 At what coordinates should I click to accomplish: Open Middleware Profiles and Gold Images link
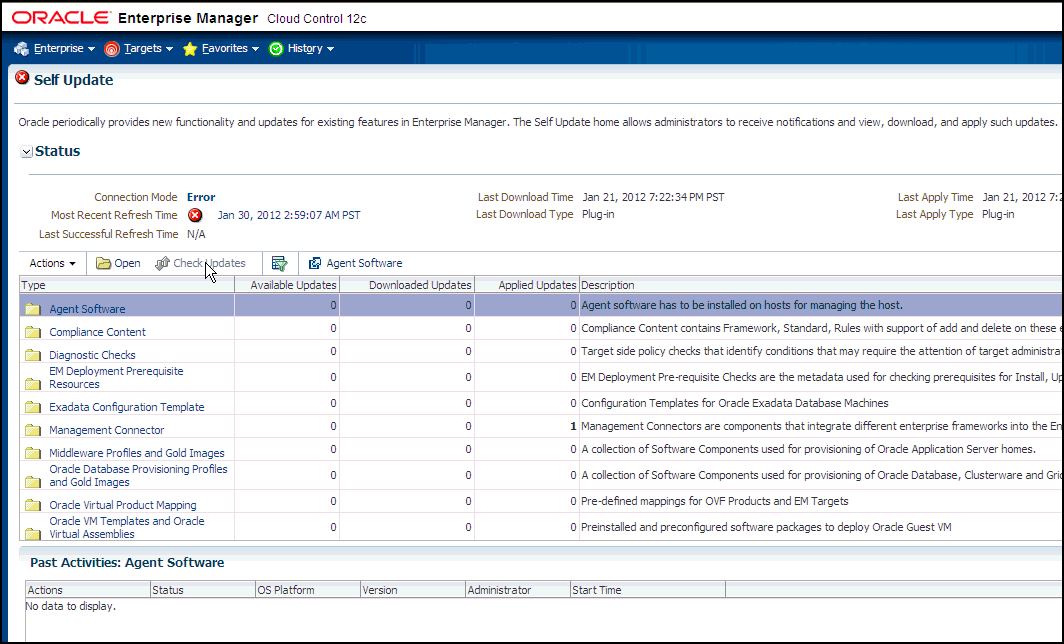click(136, 453)
